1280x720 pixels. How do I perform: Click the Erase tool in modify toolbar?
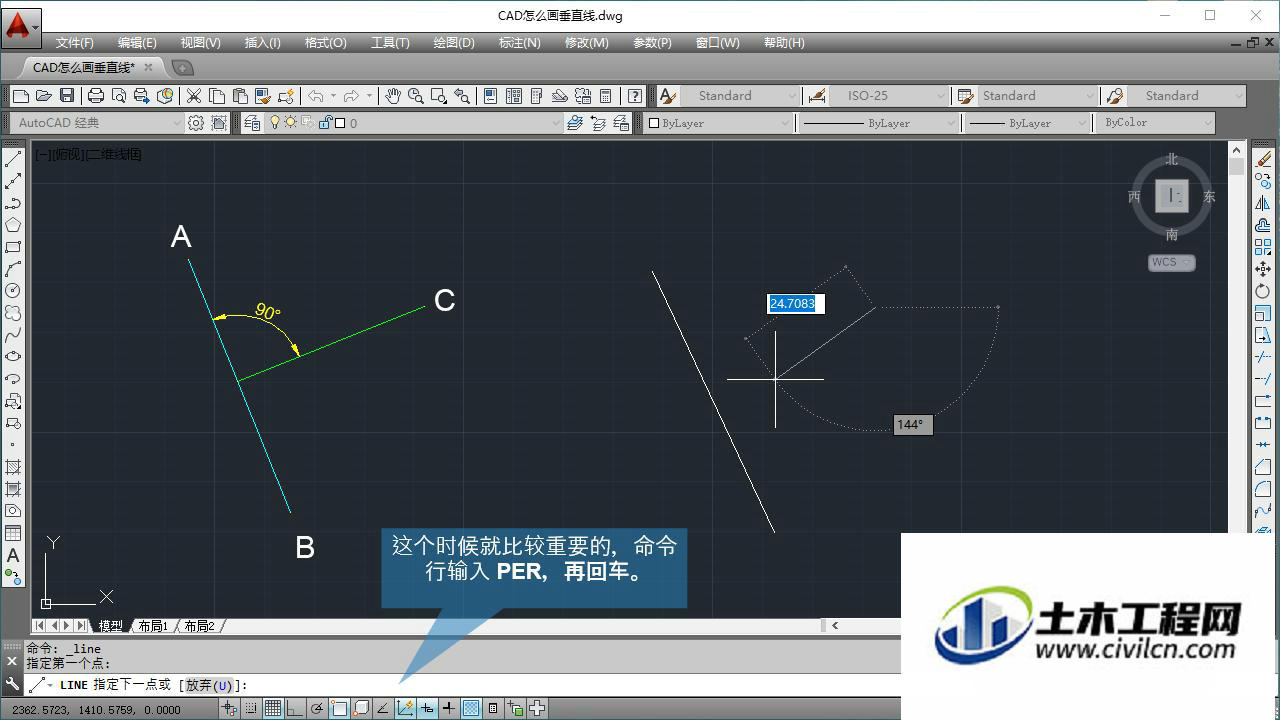(x=1263, y=160)
